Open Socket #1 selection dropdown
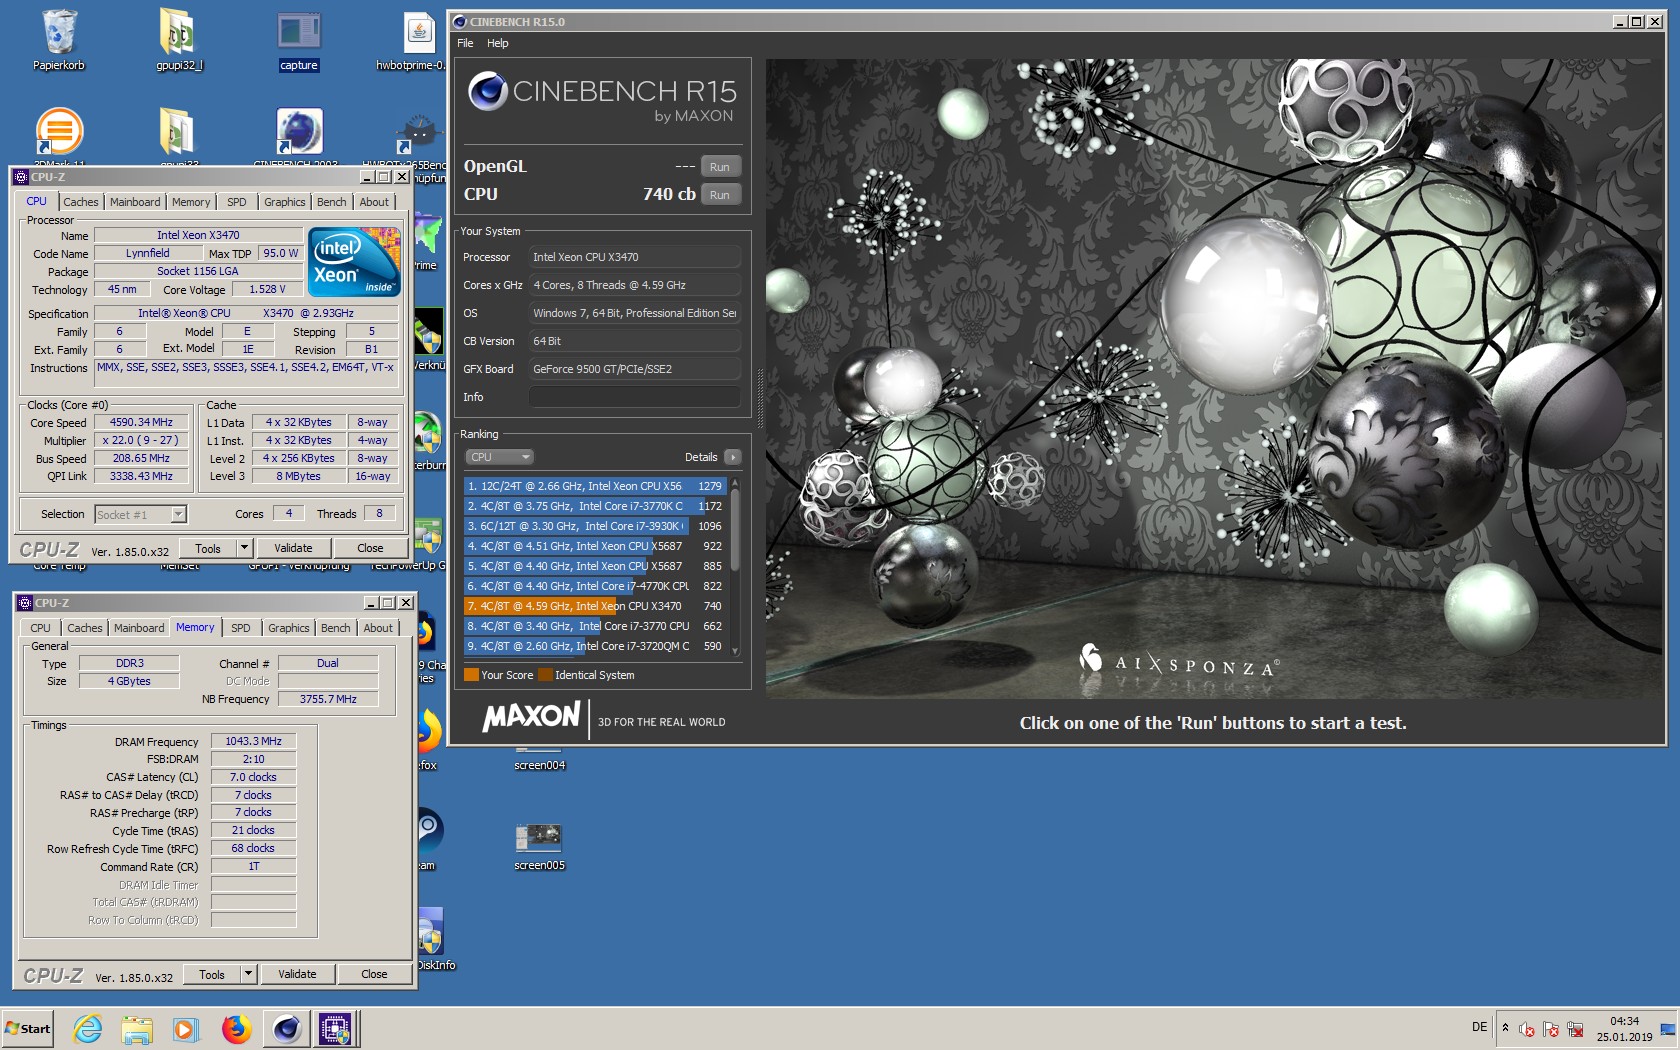Viewport: 1680px width, 1050px height. point(140,514)
